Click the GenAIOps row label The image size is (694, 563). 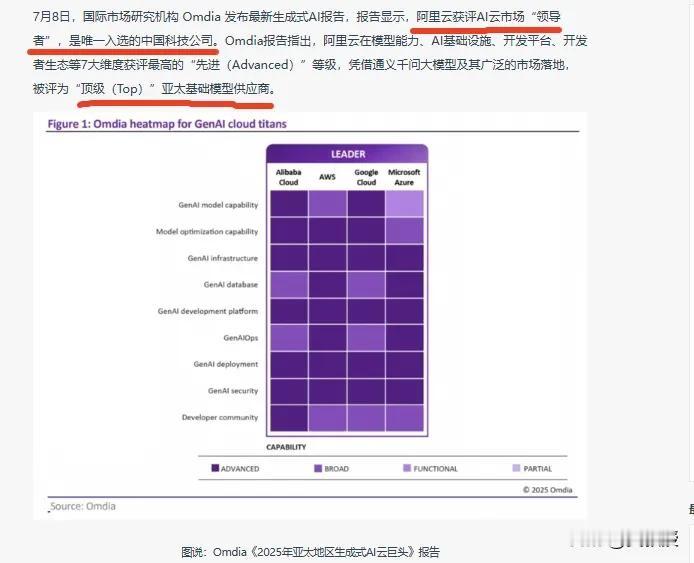[x=240, y=338]
